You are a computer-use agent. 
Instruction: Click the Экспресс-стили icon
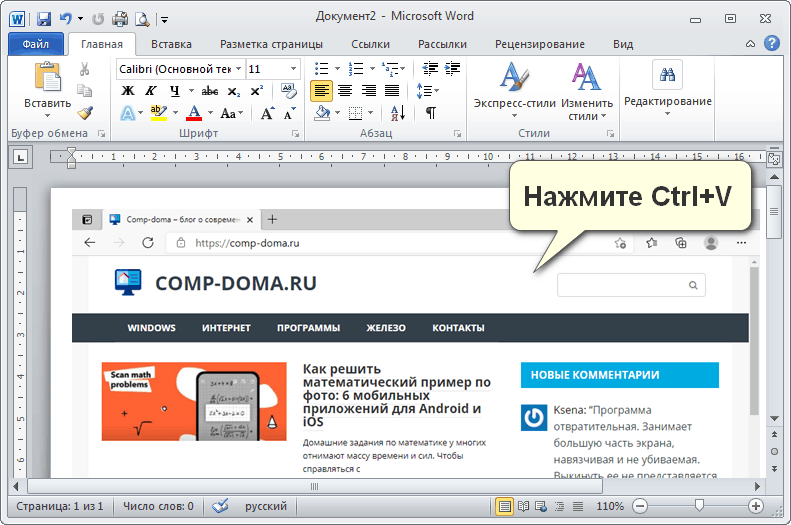pyautogui.click(x=514, y=77)
